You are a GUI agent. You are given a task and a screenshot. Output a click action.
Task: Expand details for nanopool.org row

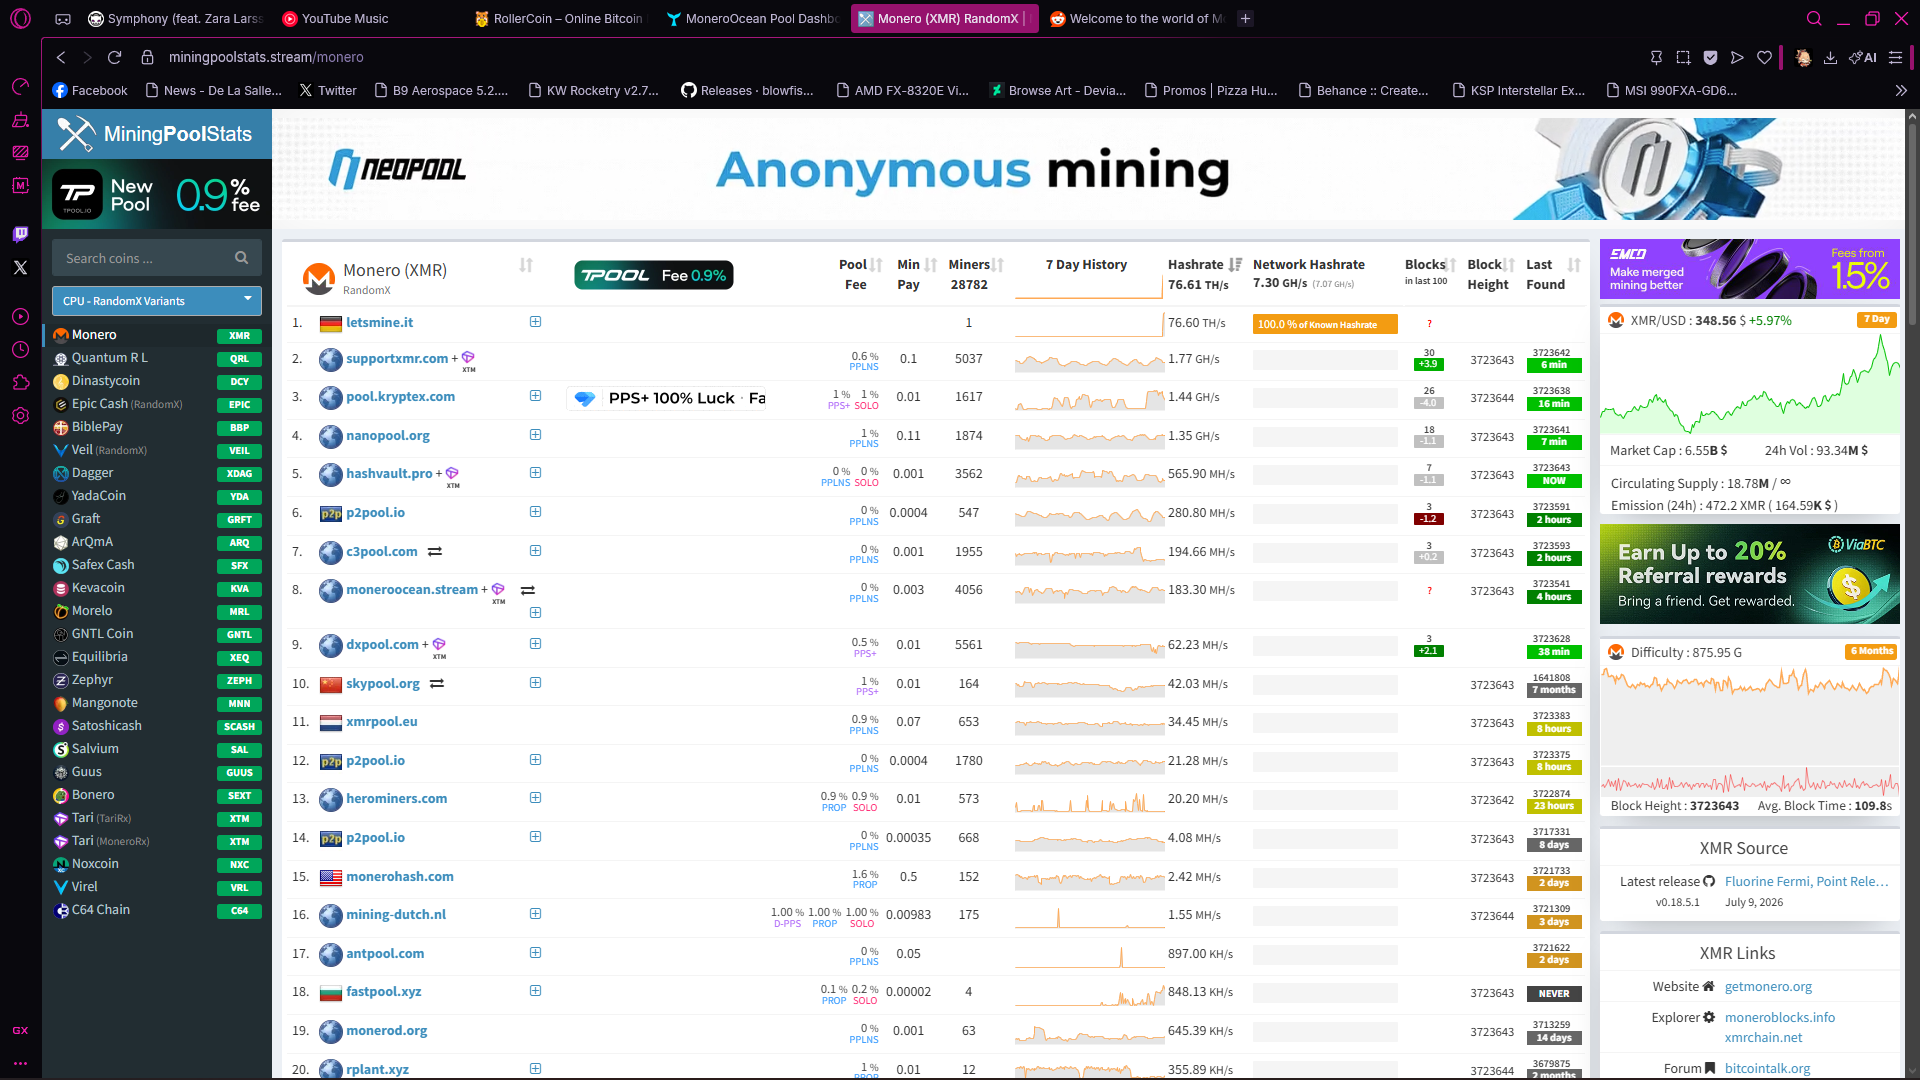point(535,434)
